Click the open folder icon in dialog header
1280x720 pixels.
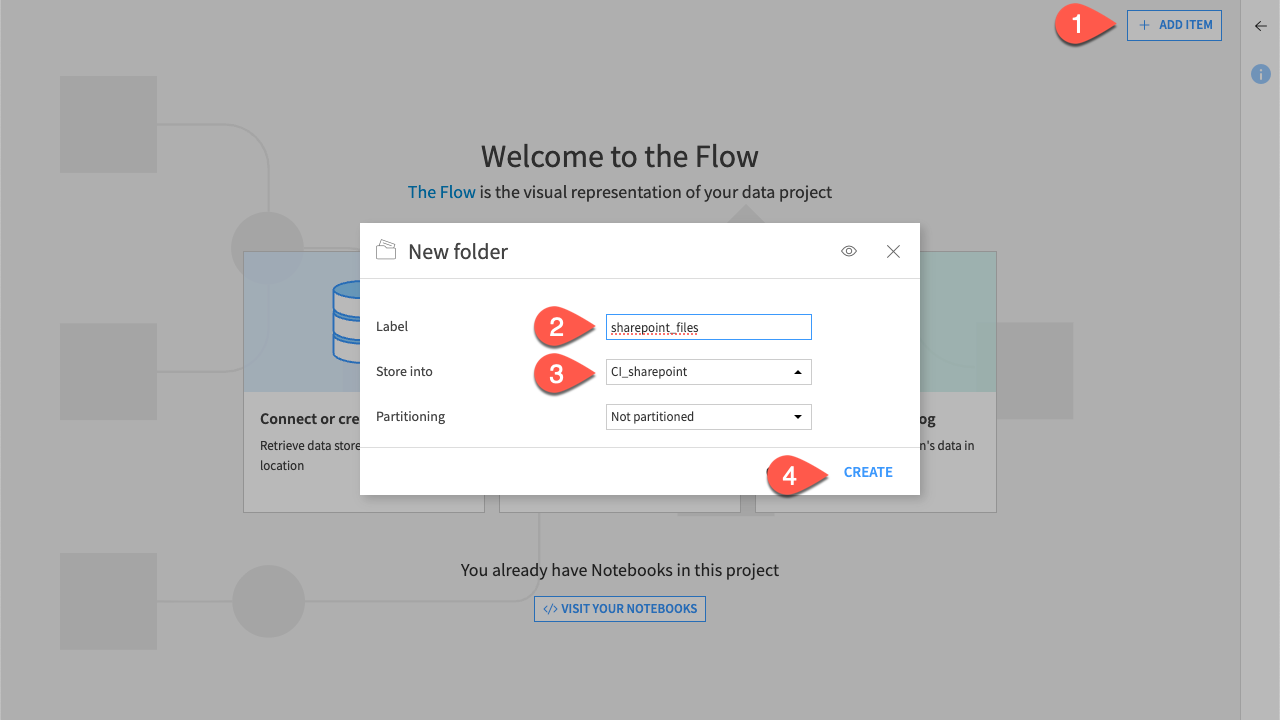tap(386, 251)
